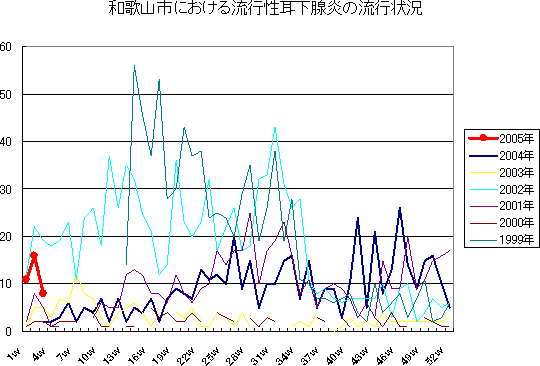
Task: Click the yellow 2003年 legend line
Action: click(483, 172)
